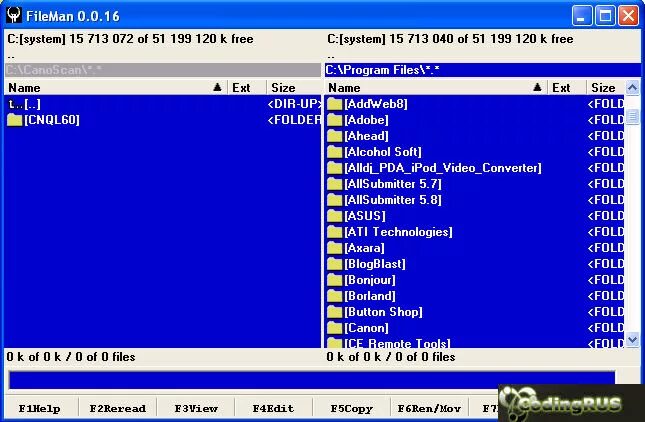Select the [ASUS] folder name
Screen dimensions: 645x422
coord(365,216)
